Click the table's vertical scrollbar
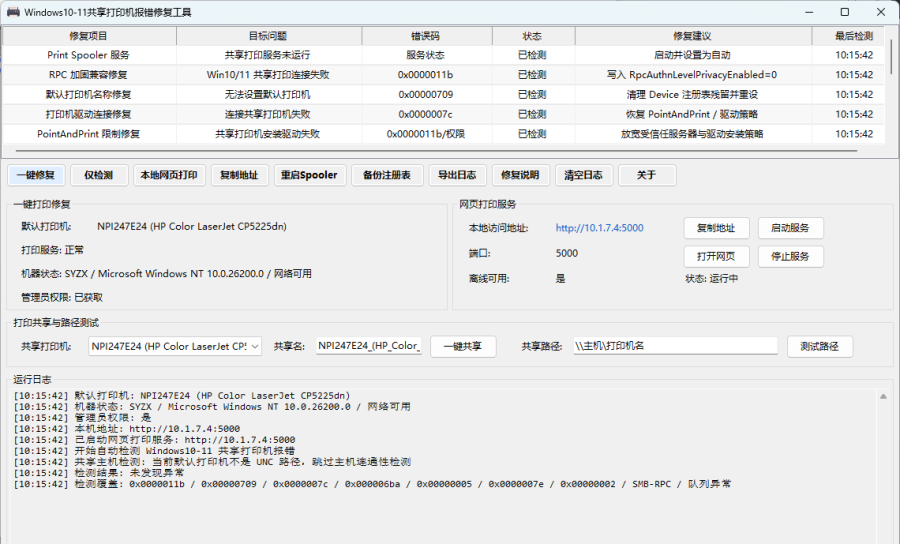This screenshot has height=544, width=900. coord(891,57)
